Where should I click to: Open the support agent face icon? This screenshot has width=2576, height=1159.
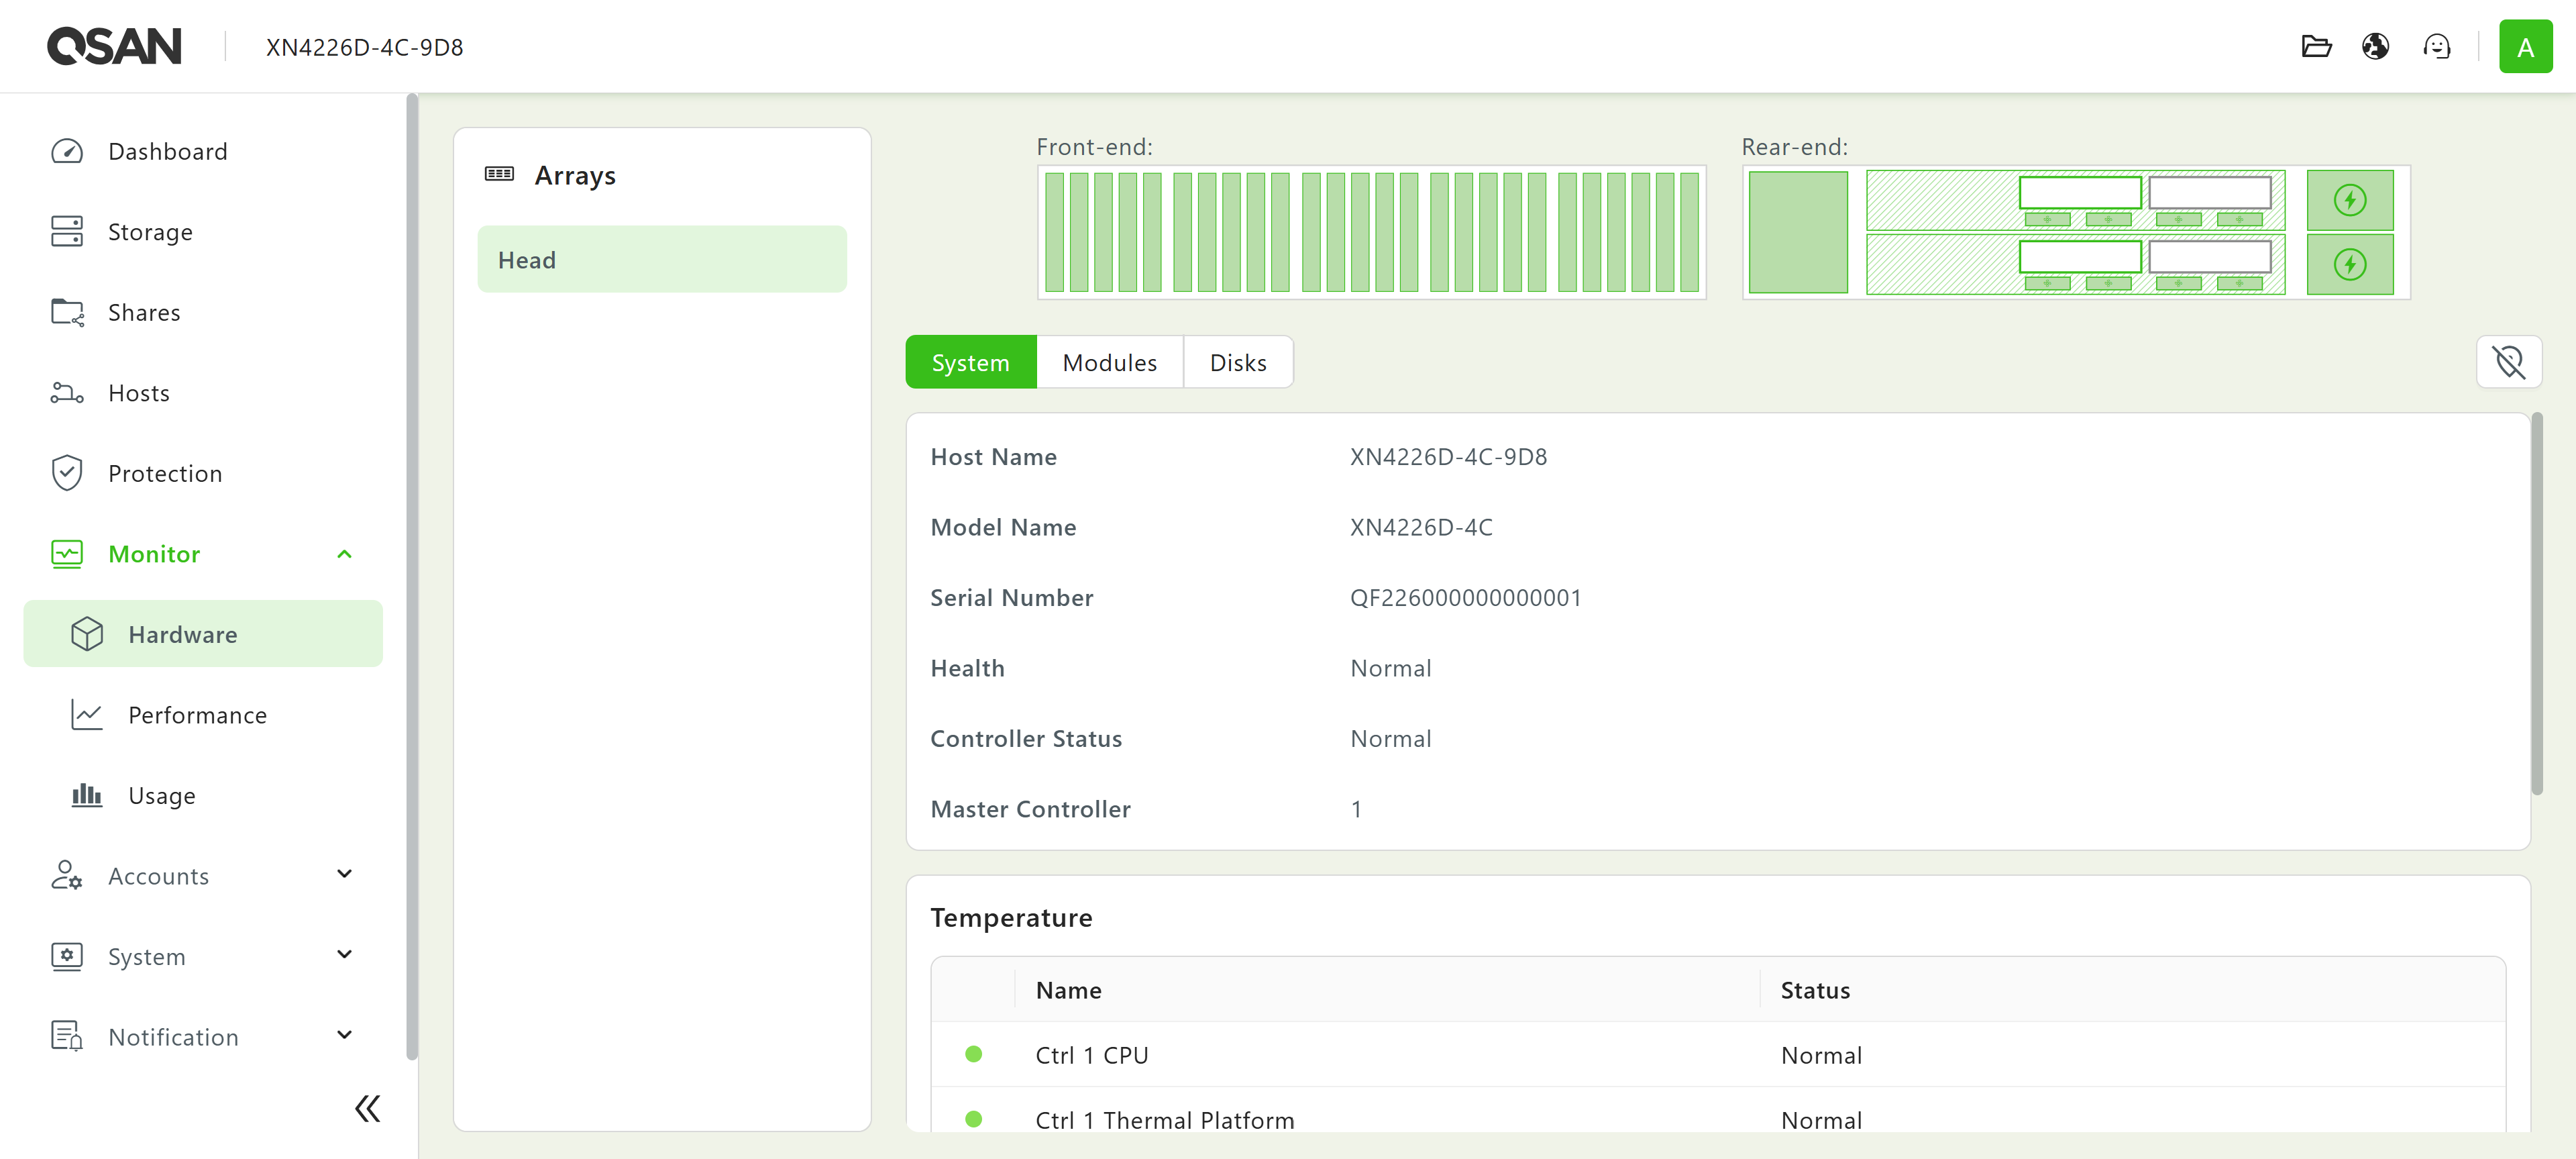[2436, 47]
